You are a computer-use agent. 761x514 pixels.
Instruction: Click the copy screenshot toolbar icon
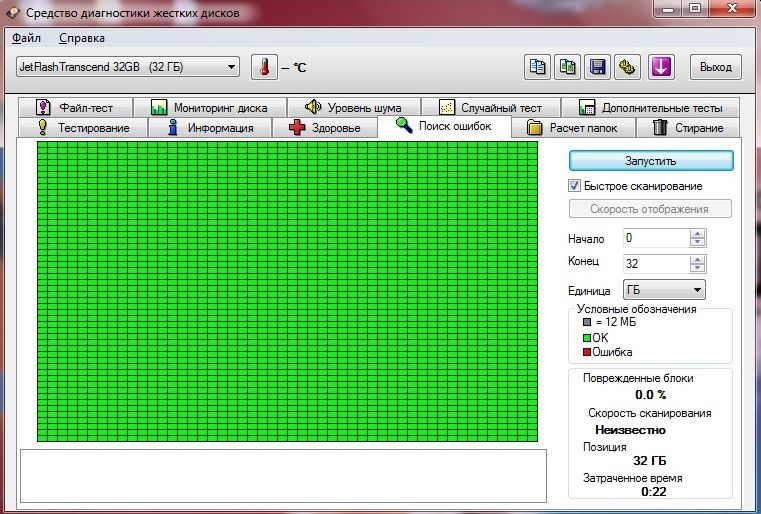pos(568,67)
